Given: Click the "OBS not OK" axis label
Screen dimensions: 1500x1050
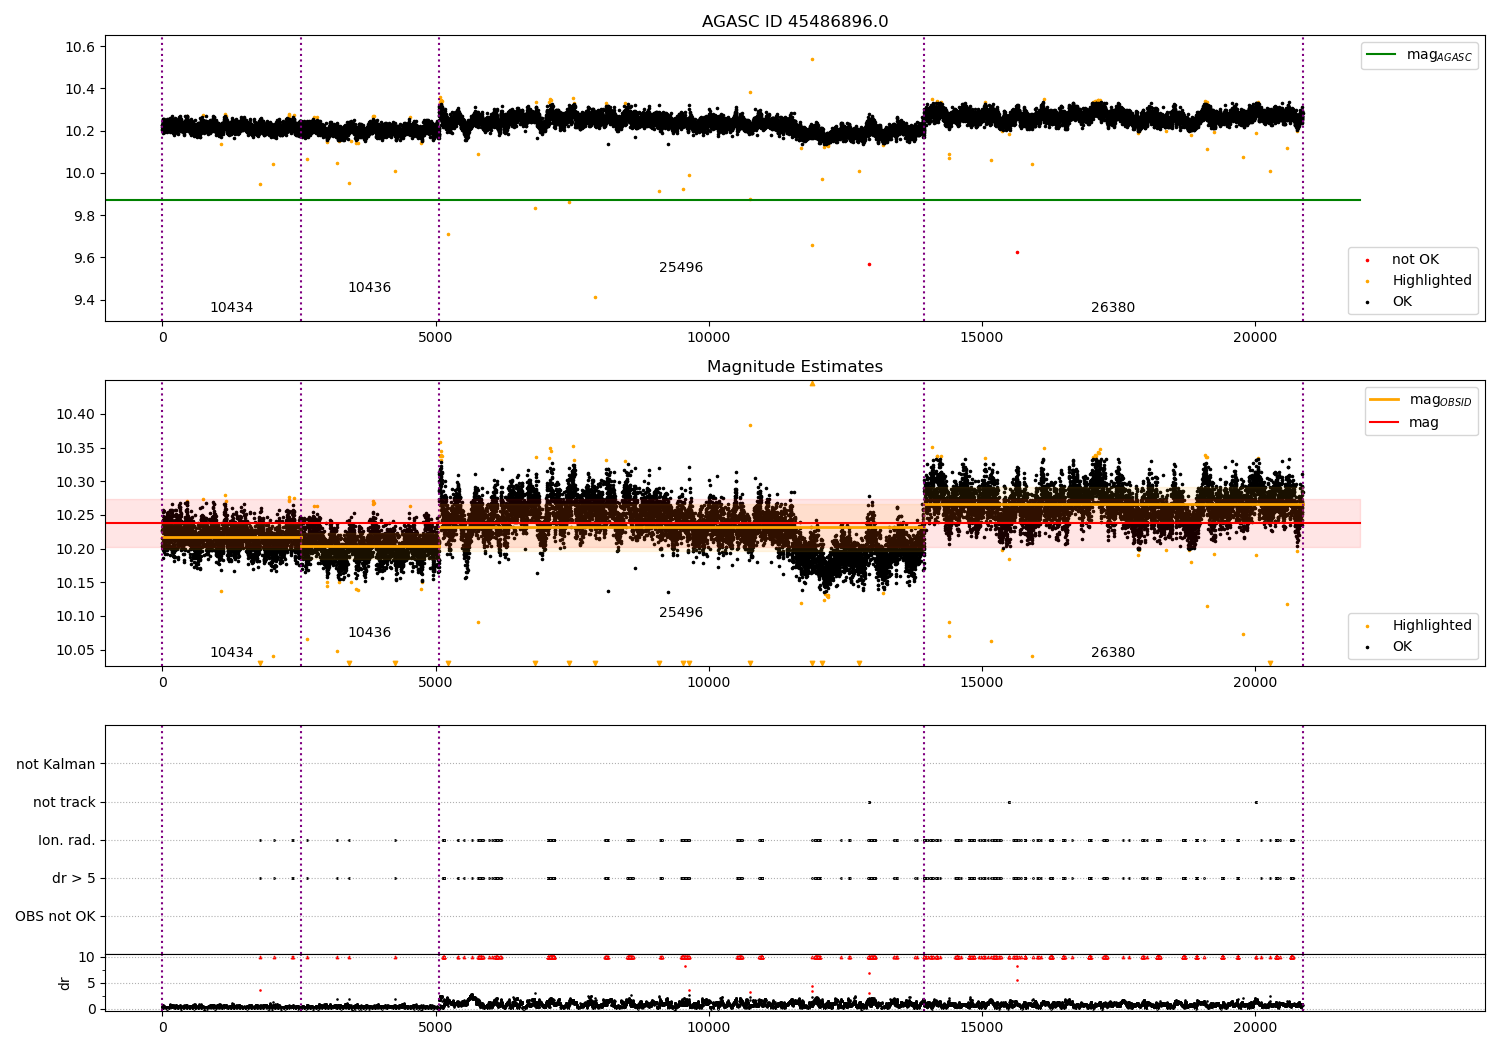Looking at the screenshot, I should (x=55, y=917).
